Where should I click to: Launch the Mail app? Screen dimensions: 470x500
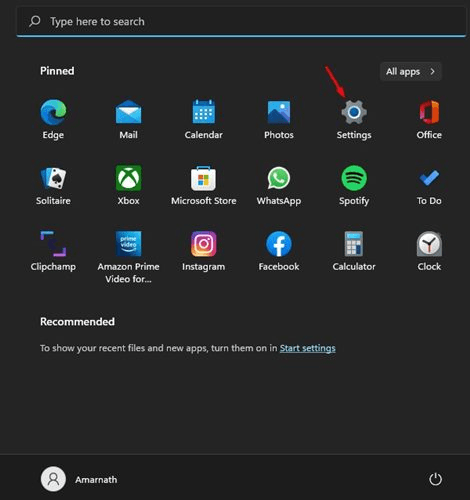(128, 119)
